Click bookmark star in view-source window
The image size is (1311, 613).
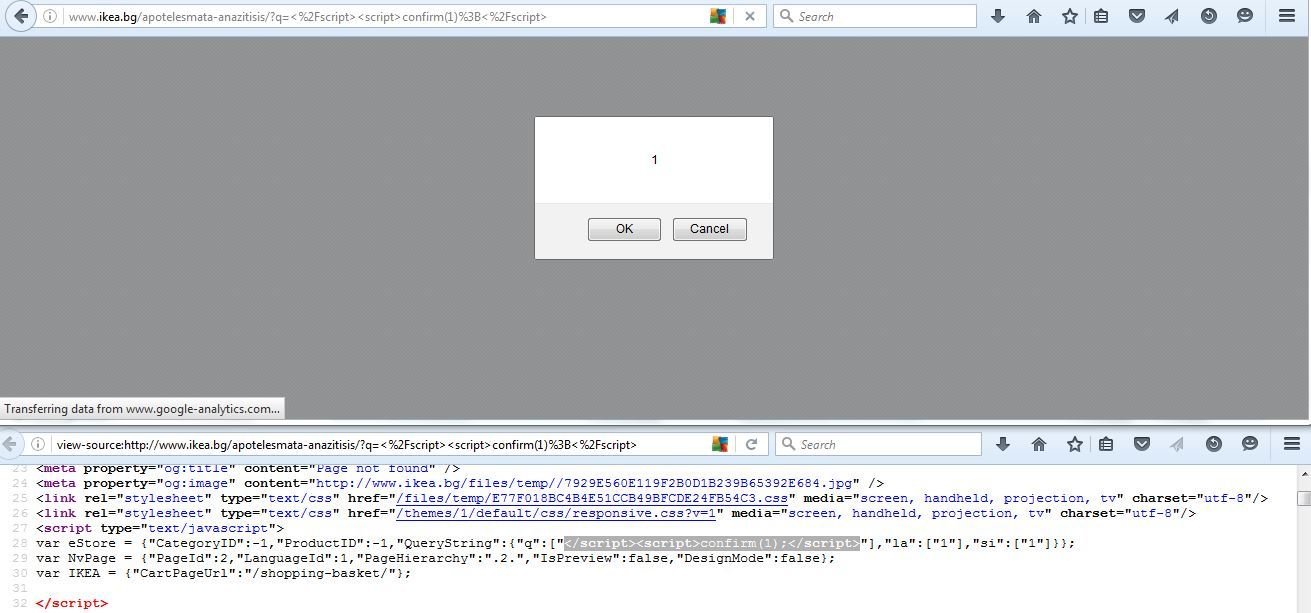[x=1075, y=444]
